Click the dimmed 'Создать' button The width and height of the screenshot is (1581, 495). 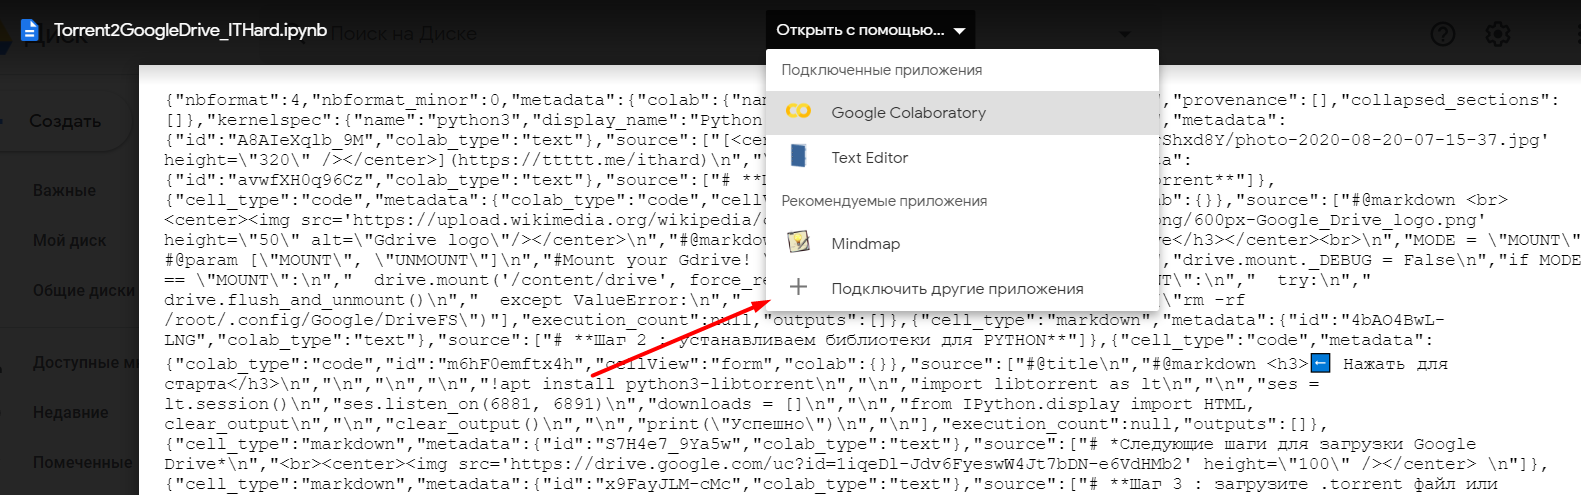point(65,121)
